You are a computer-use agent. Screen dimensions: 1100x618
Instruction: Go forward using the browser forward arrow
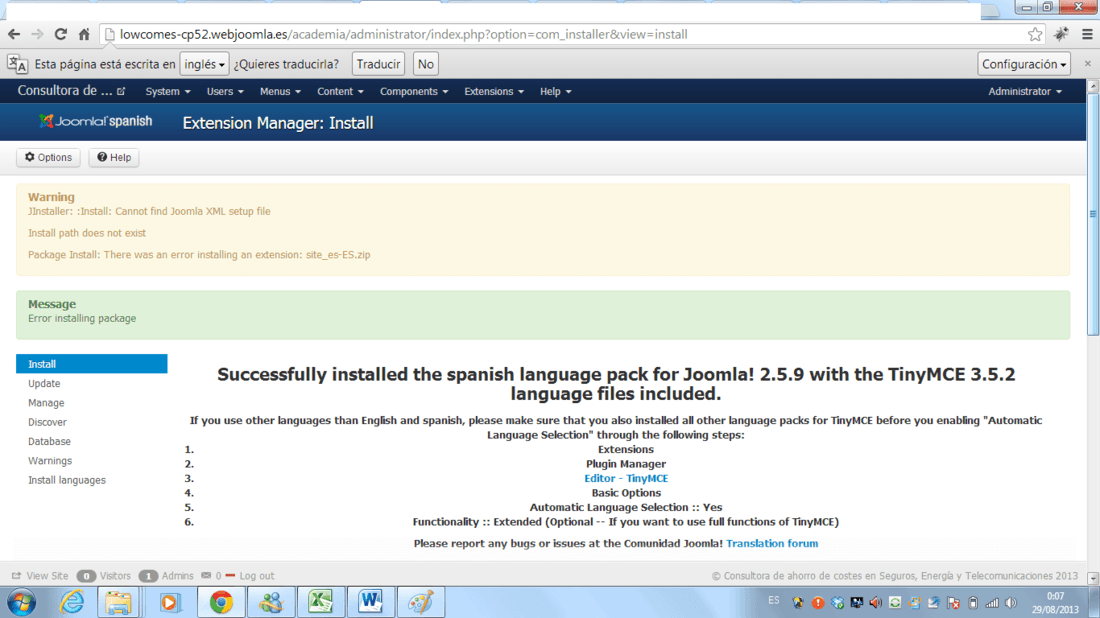tap(37, 34)
